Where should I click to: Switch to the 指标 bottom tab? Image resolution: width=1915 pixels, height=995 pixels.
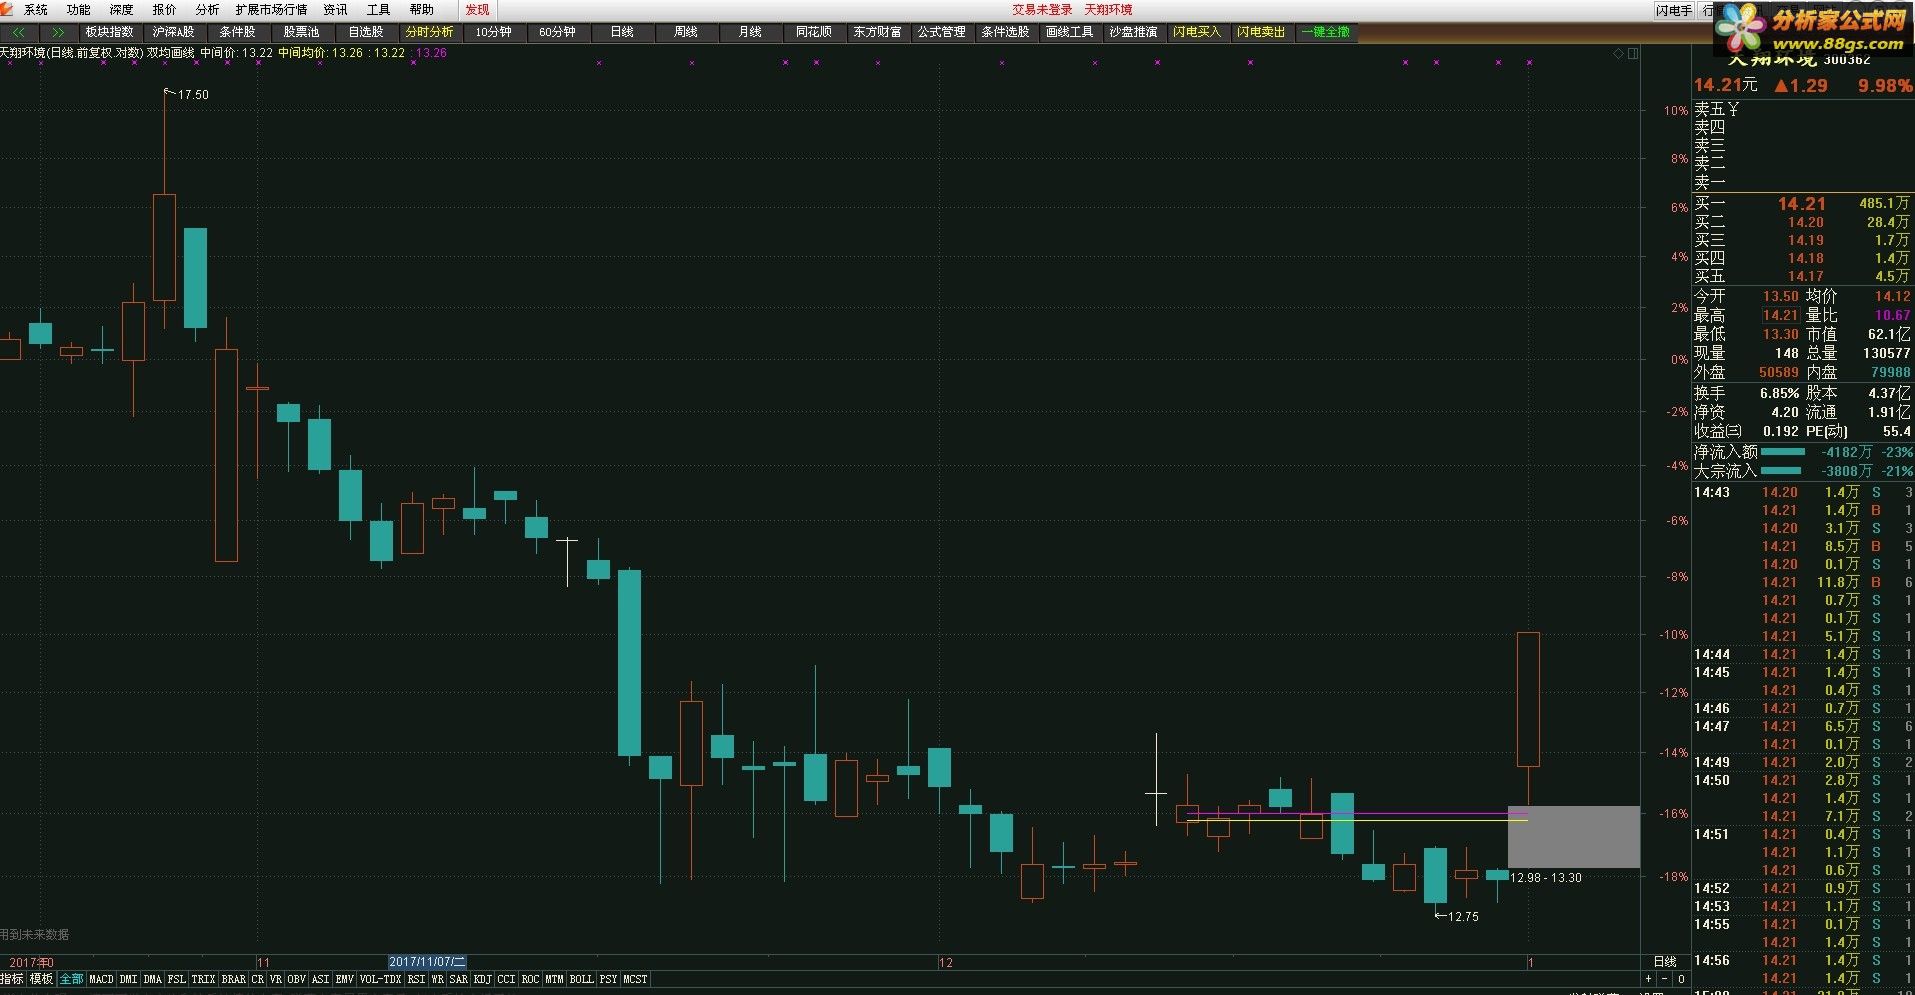[12, 979]
